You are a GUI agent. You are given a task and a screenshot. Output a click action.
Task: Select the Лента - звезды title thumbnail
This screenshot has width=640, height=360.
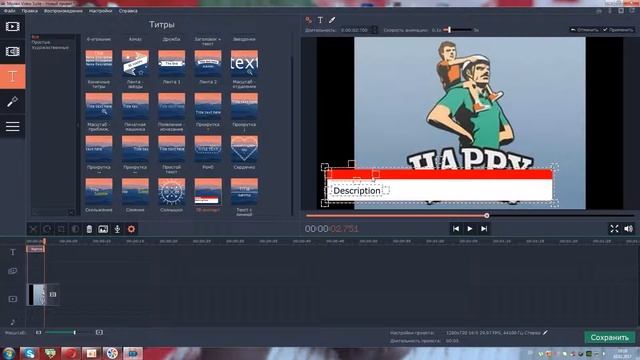coord(135,63)
